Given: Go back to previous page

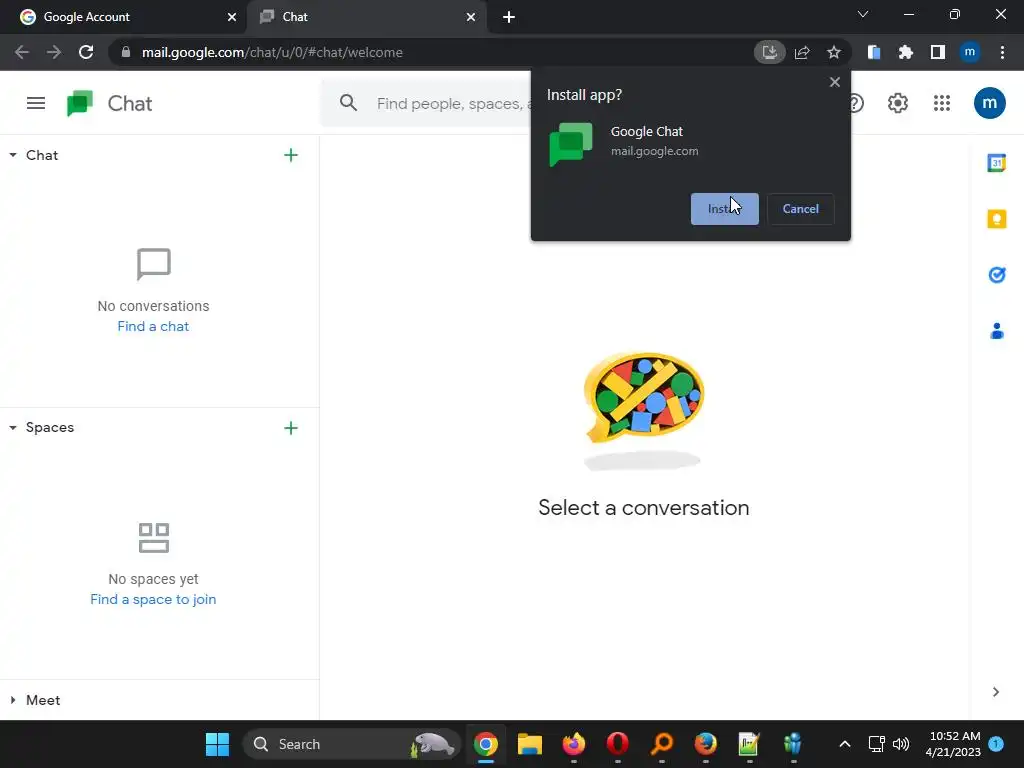Looking at the screenshot, I should (x=22, y=52).
